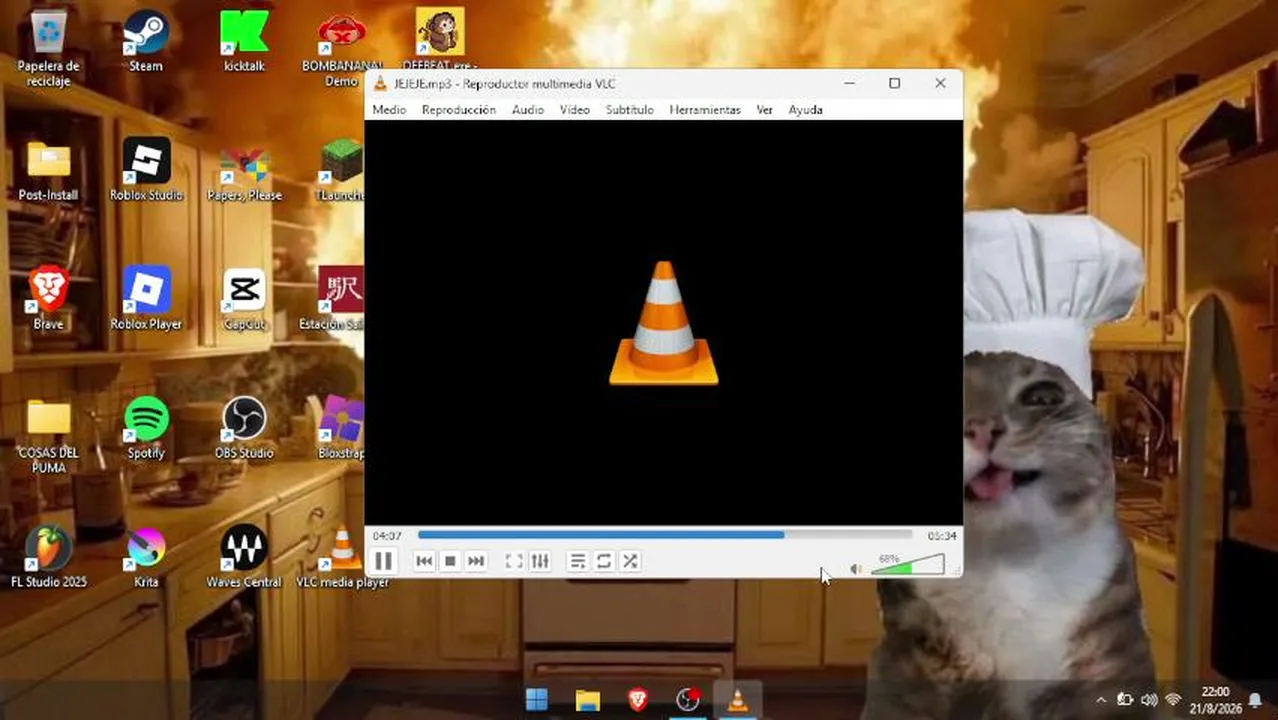Toggle the VLC playlist view
This screenshot has width=1278, height=720.
(578, 561)
